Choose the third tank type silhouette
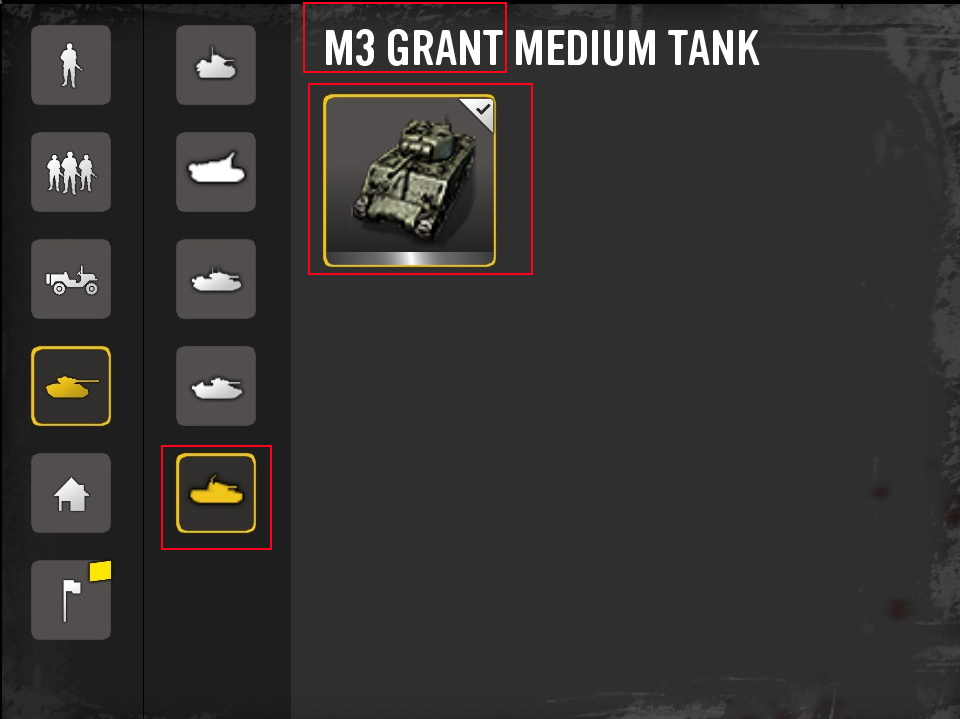 click(x=216, y=279)
